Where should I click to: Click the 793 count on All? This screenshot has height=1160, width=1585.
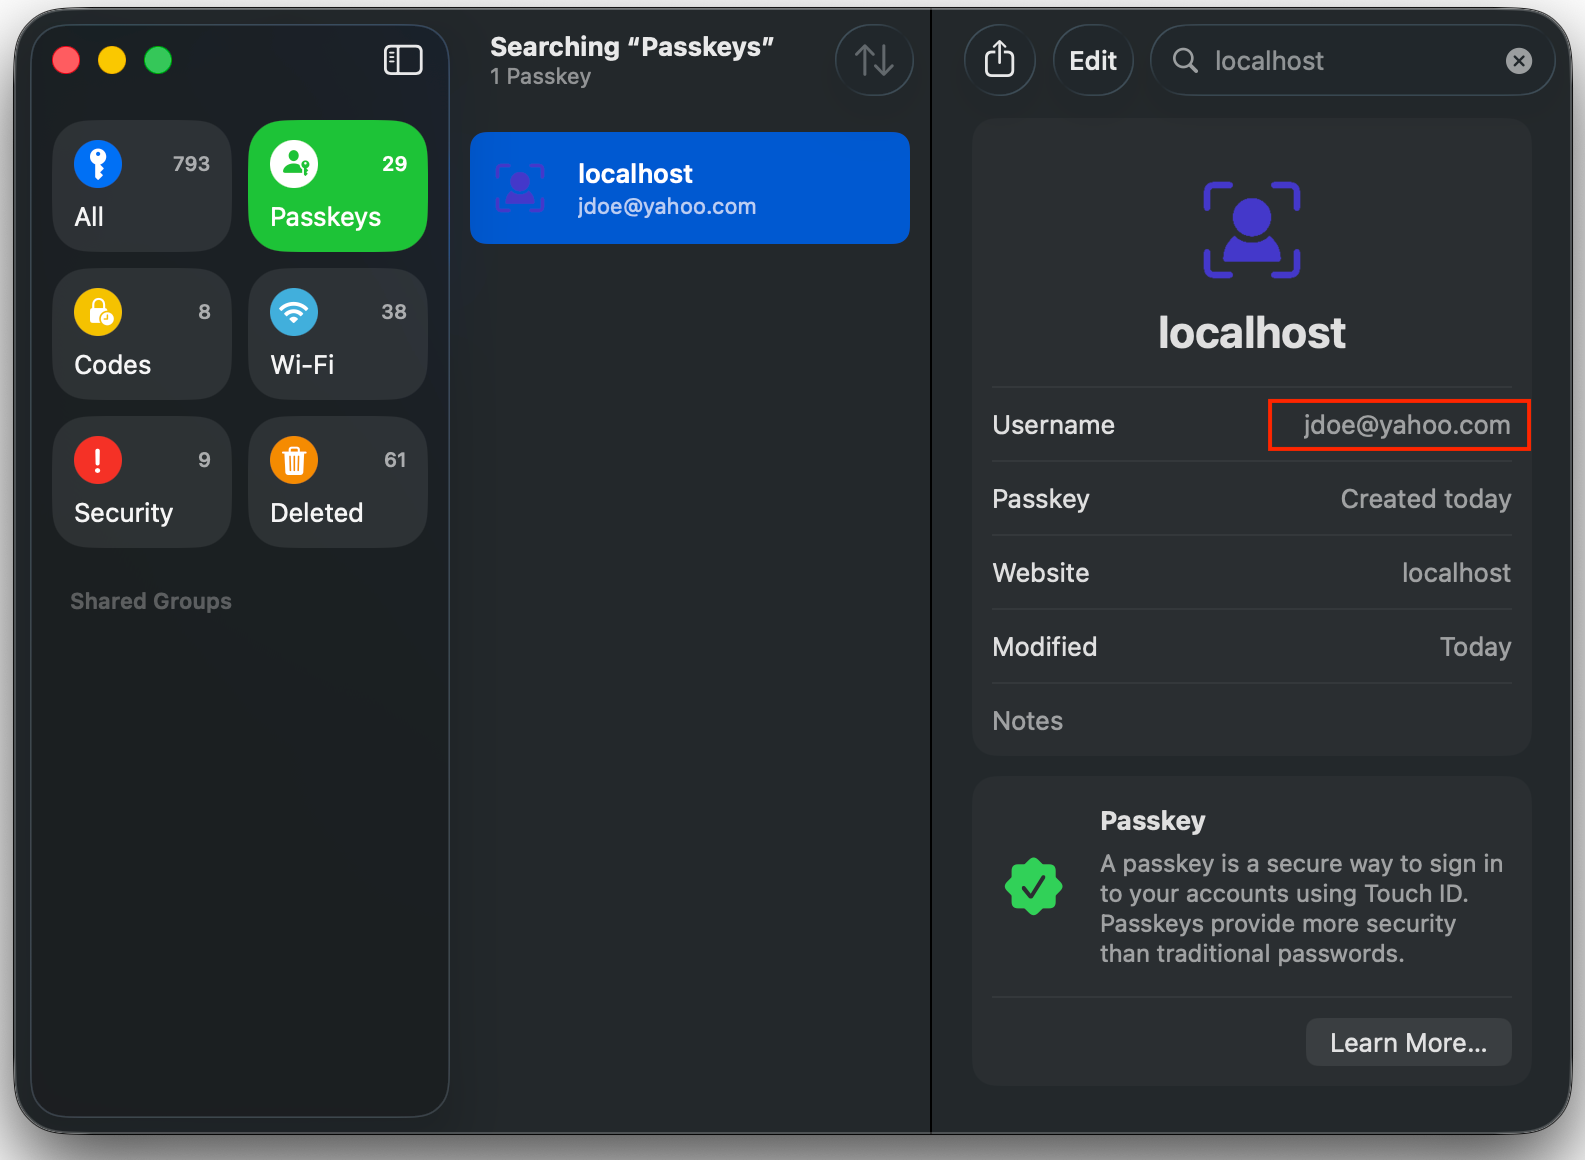pyautogui.click(x=191, y=164)
